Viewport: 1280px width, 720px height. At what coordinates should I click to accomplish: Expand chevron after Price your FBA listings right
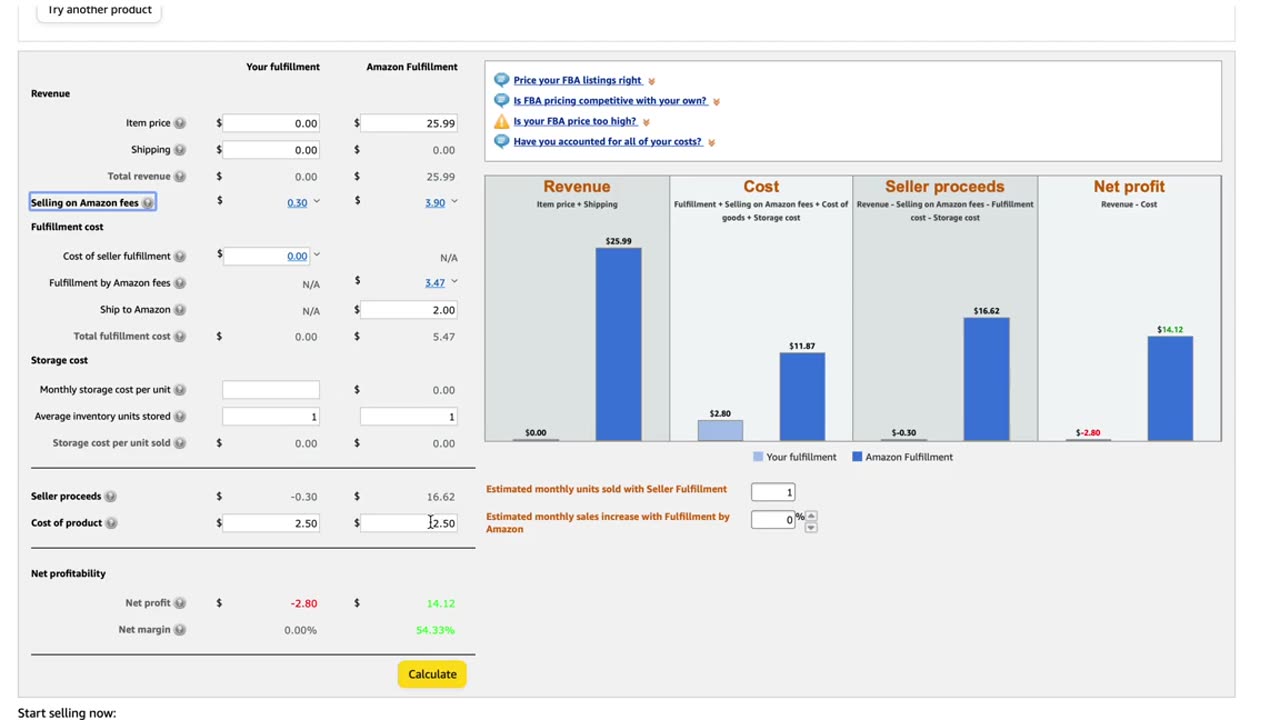pos(652,81)
